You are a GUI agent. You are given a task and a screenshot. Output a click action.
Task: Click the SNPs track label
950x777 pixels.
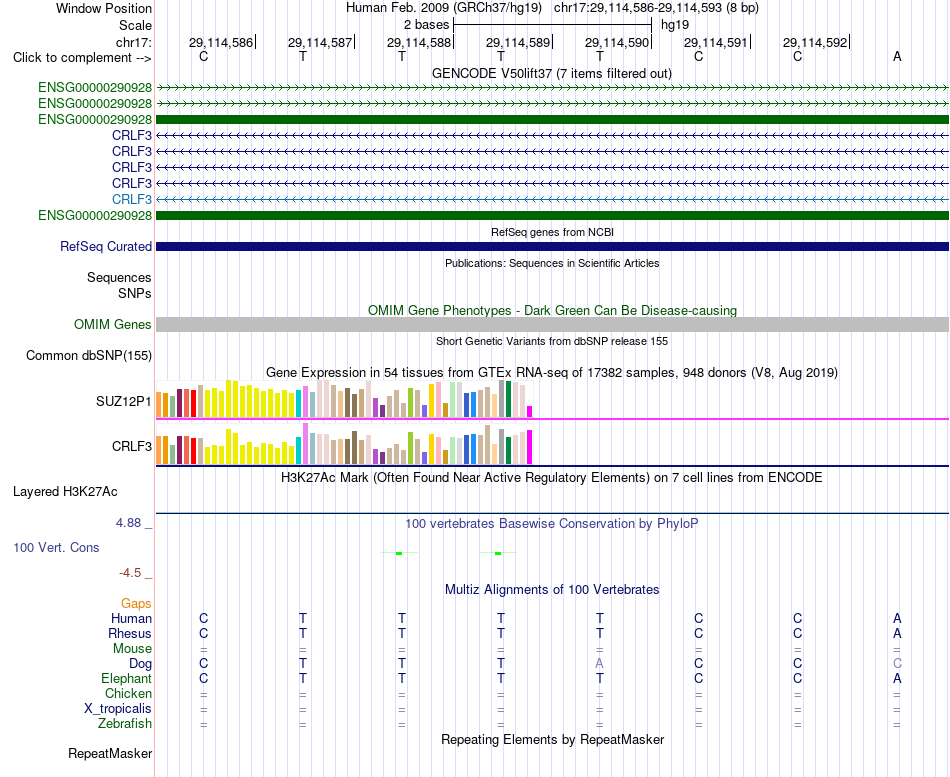(x=135, y=293)
